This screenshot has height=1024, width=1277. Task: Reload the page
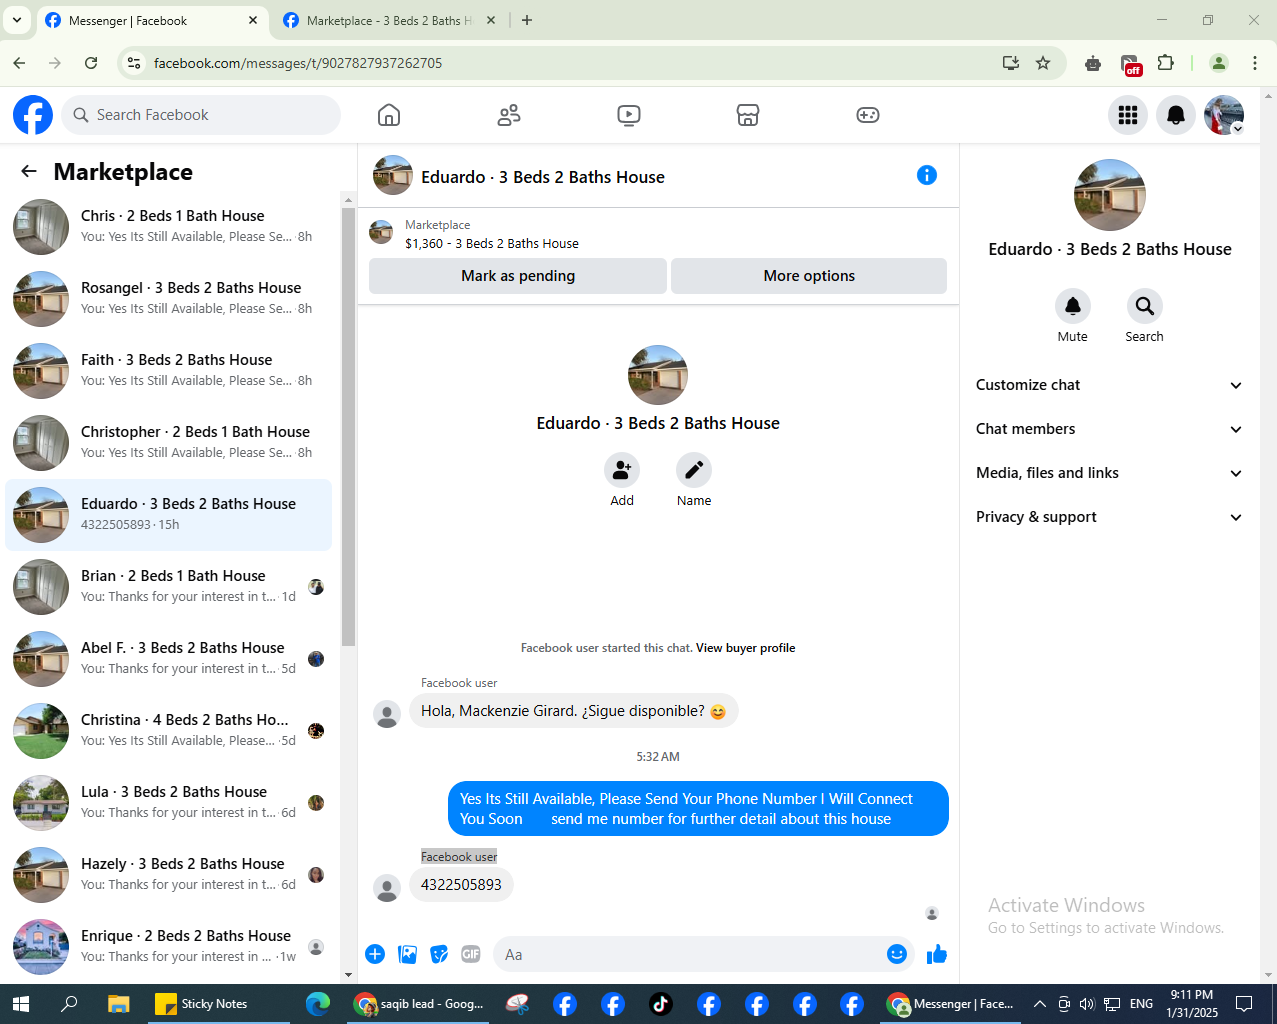coord(91,63)
